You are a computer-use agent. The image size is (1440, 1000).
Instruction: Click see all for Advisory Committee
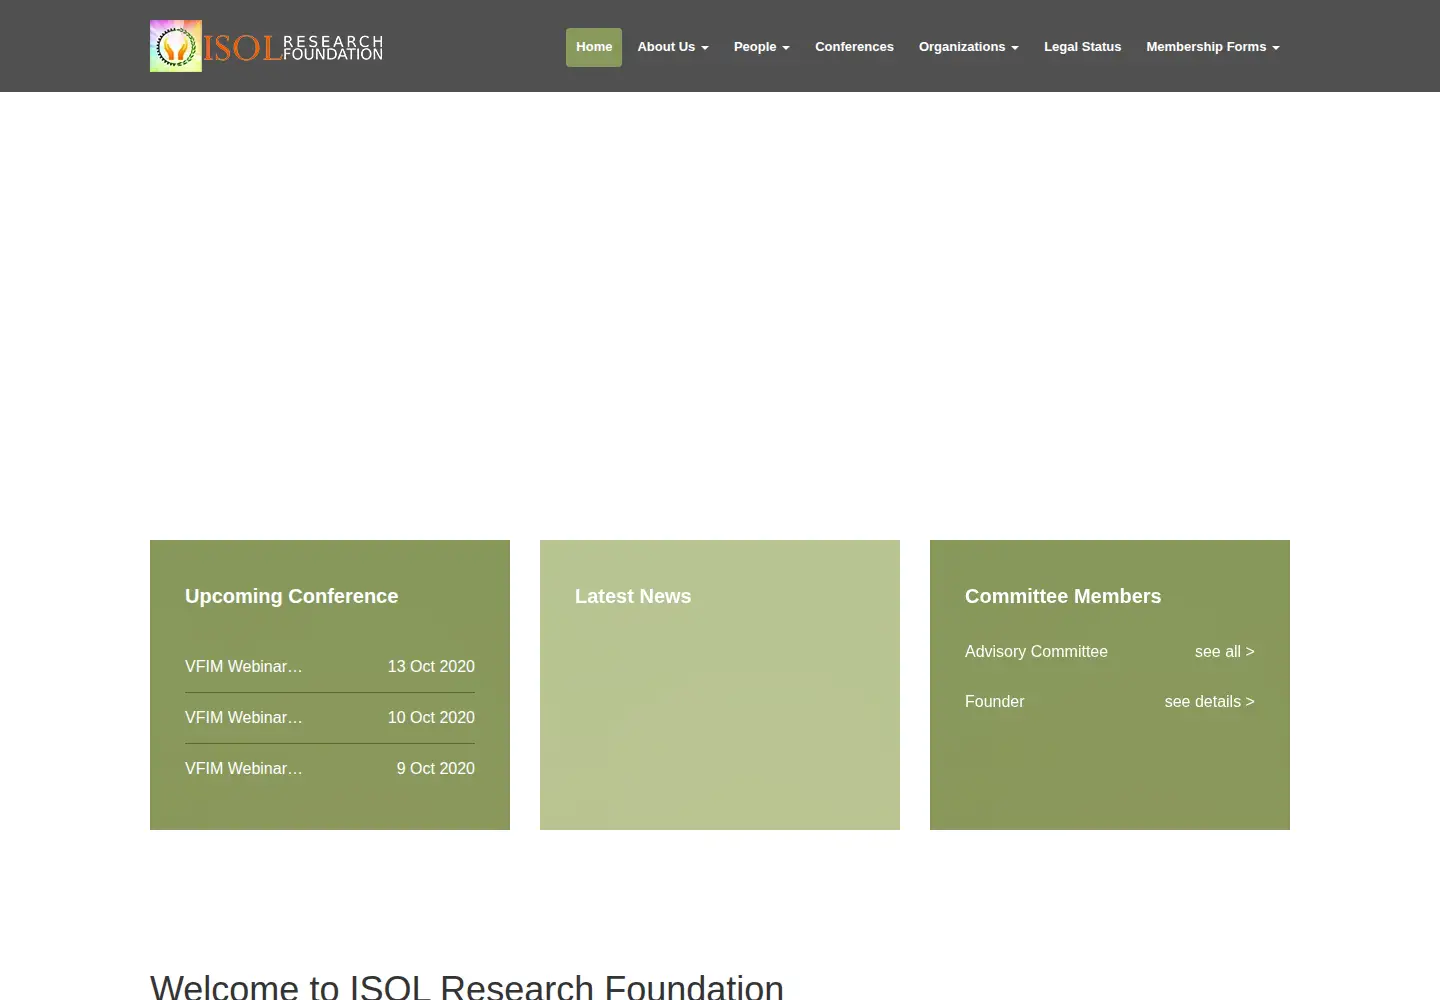pyautogui.click(x=1224, y=652)
